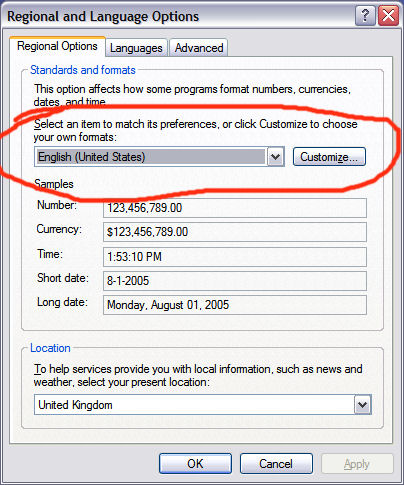404x485 pixels.
Task: Confirm changes with the OK button
Action: [195, 463]
